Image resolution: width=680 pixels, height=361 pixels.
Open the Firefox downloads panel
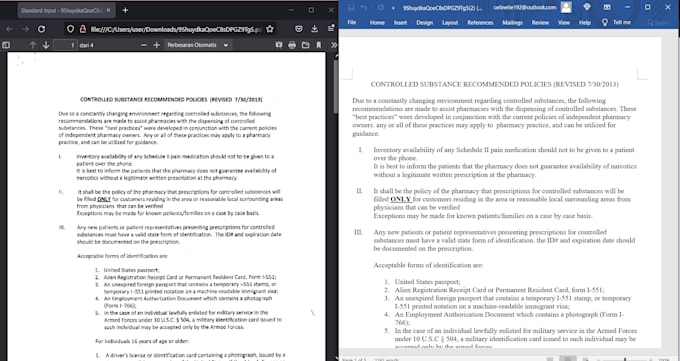click(314, 29)
